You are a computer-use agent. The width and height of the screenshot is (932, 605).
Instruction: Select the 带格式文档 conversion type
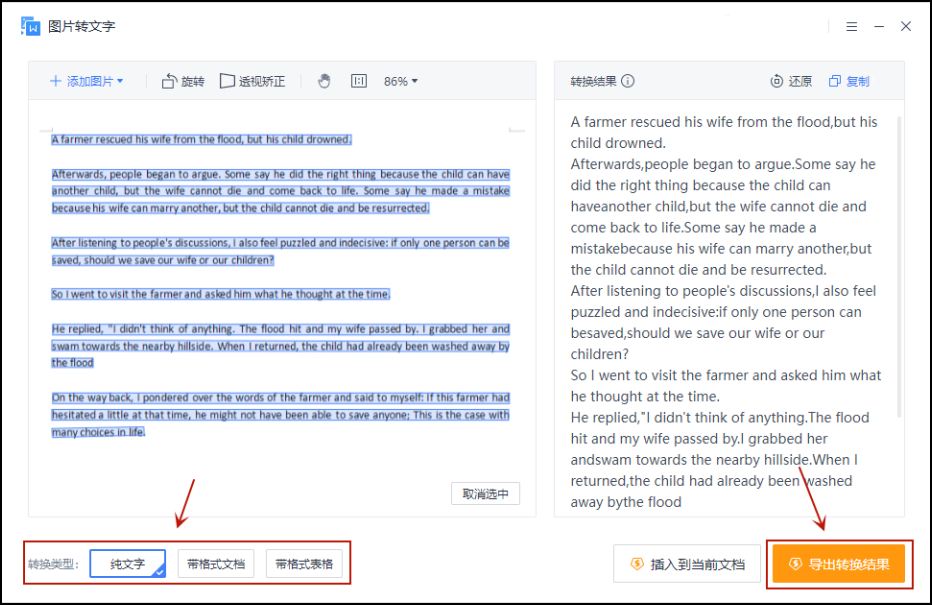(x=216, y=564)
